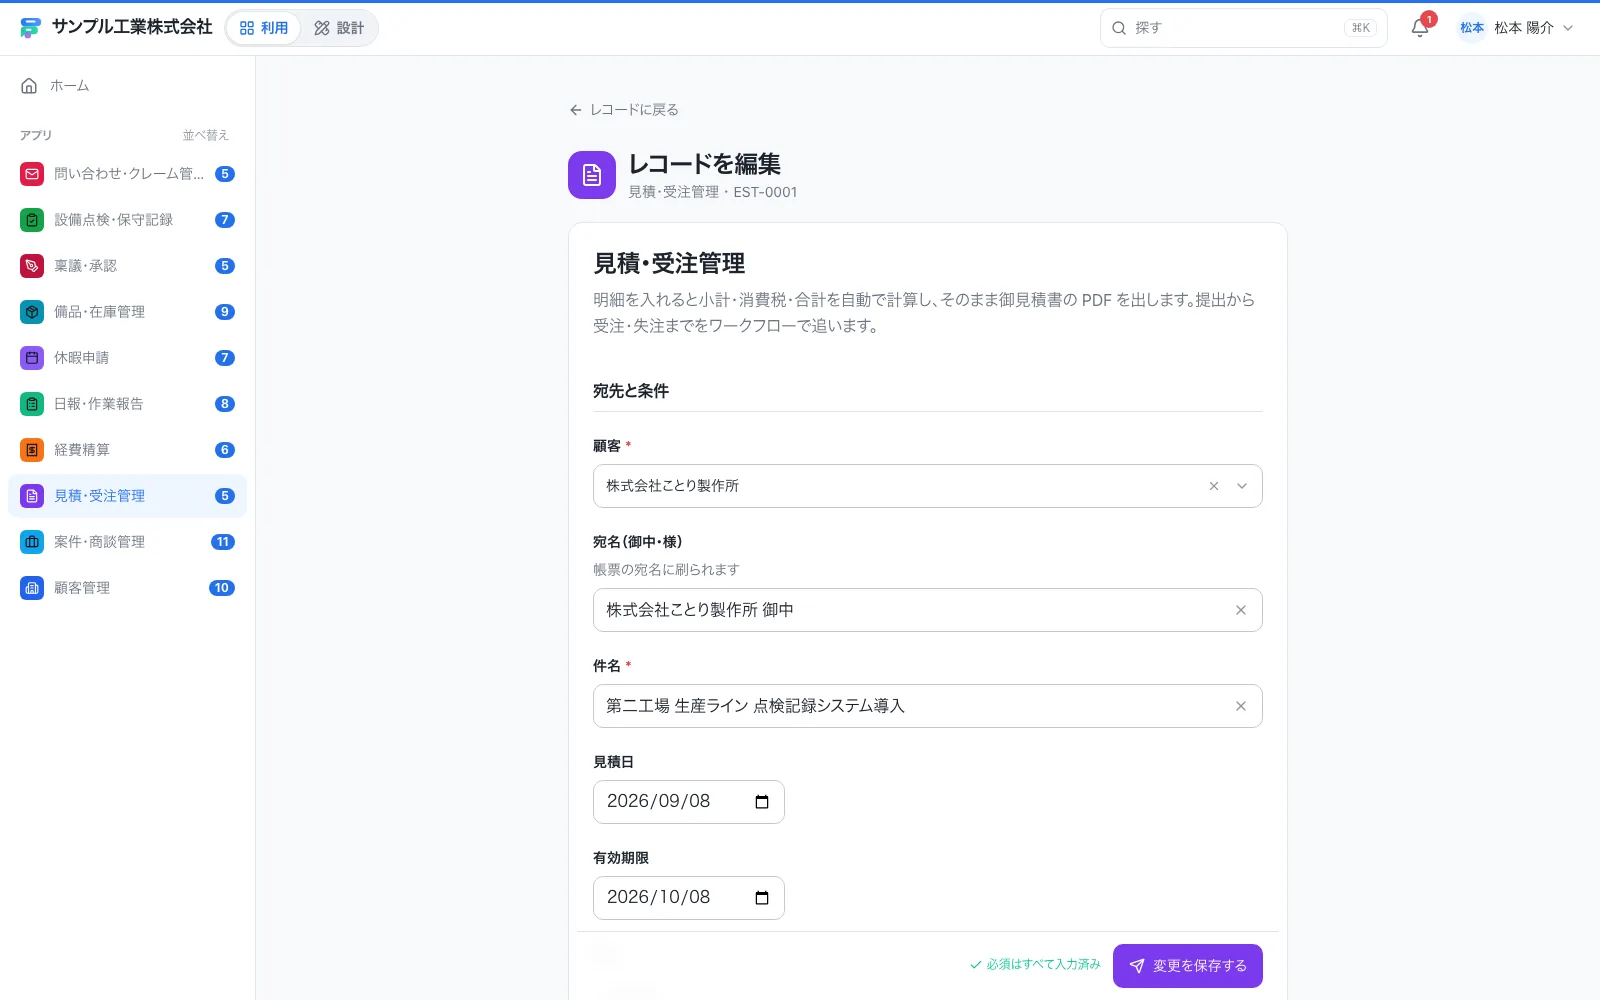This screenshot has height=1000, width=1600.
Task: Open the 案件・商談管理 app icon
Action: tap(32, 542)
